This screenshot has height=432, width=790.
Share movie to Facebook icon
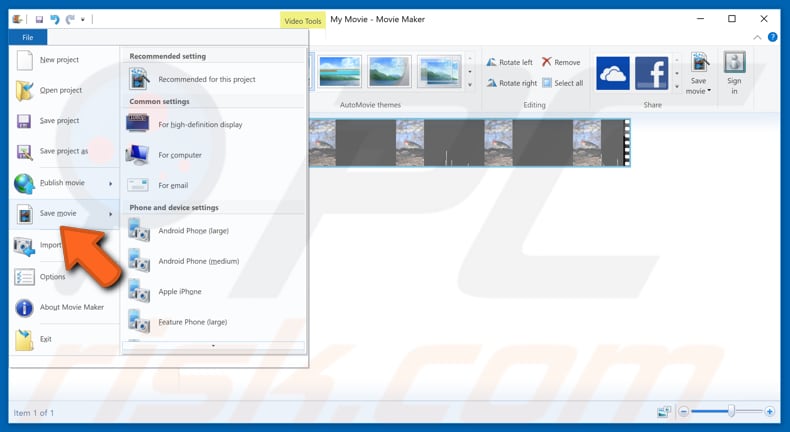point(651,73)
